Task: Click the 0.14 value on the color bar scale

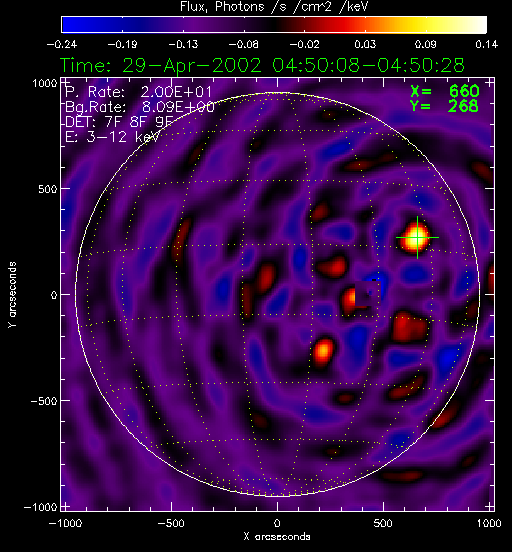Action: point(487,44)
